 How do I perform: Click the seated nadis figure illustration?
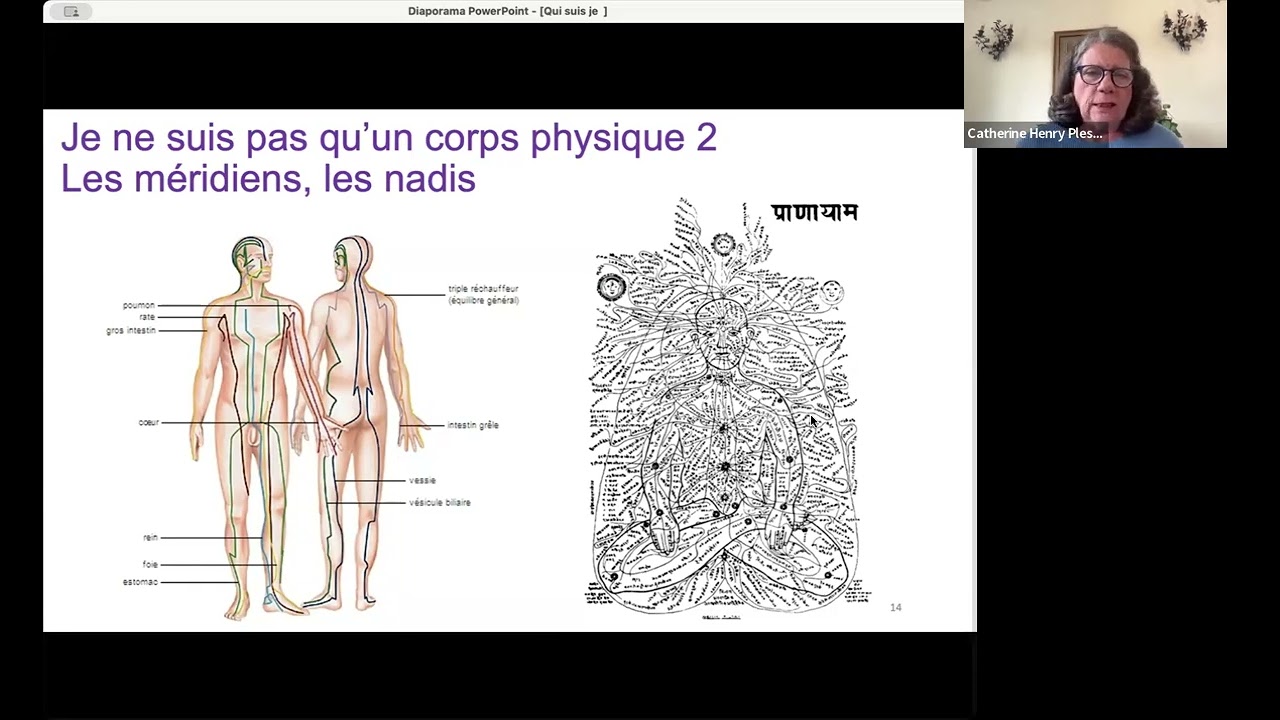(723, 410)
